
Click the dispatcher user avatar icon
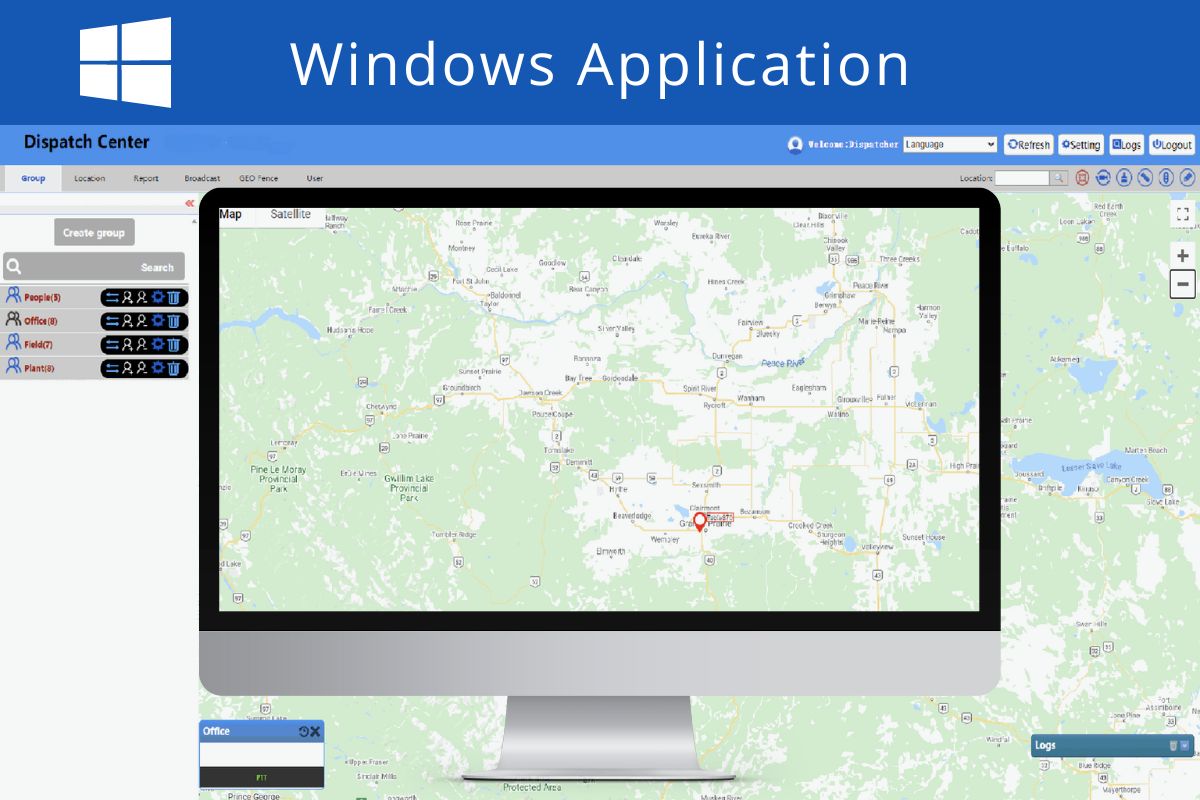coord(795,145)
